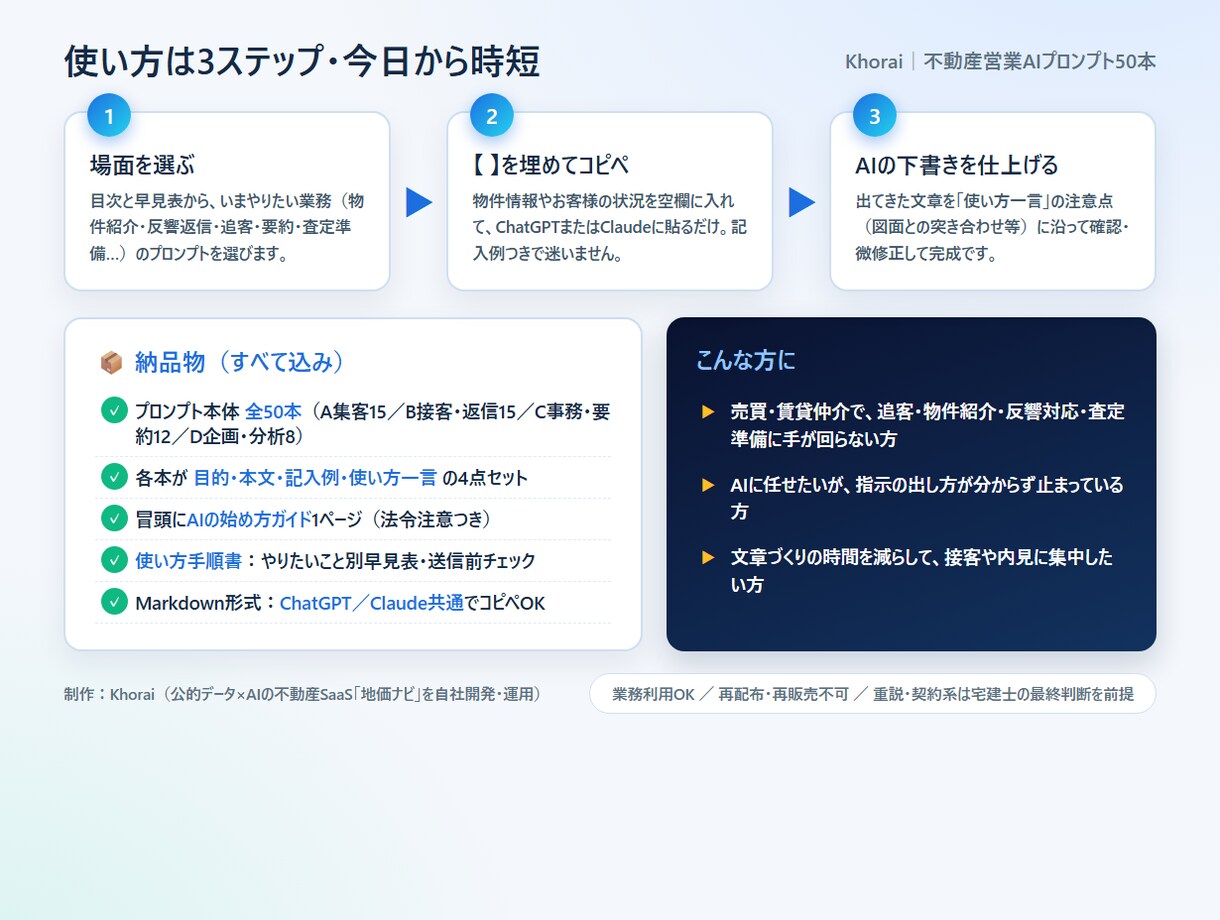Click the やりたいこと別早見表・送信前チェック text

pos(398,561)
